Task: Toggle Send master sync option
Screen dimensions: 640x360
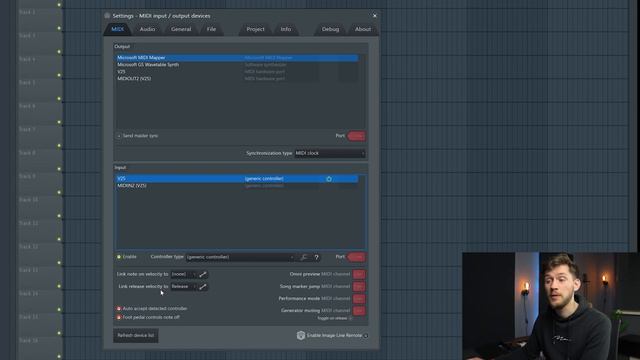Action: point(137,136)
